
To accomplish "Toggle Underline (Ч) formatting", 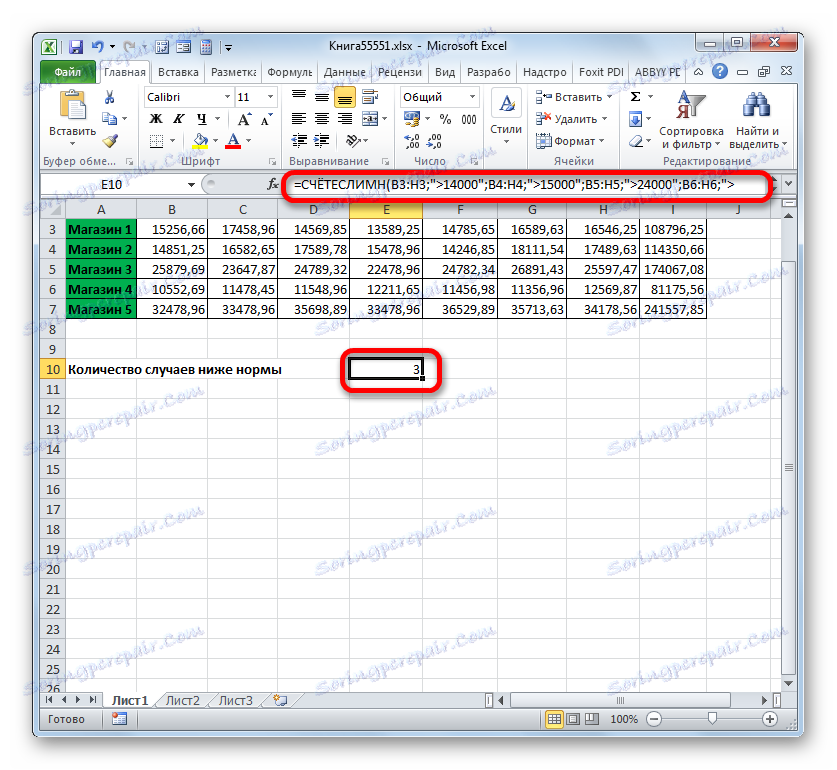I will [x=201, y=119].
